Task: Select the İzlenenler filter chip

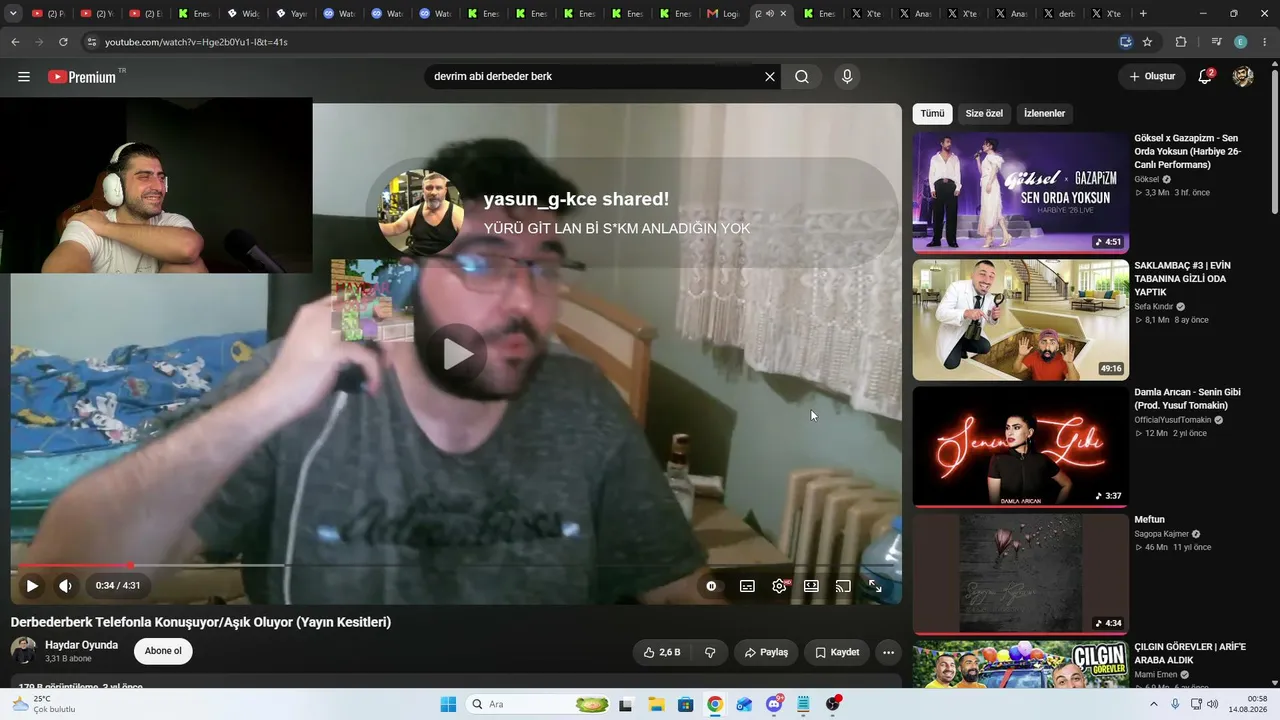Action: tap(1044, 114)
